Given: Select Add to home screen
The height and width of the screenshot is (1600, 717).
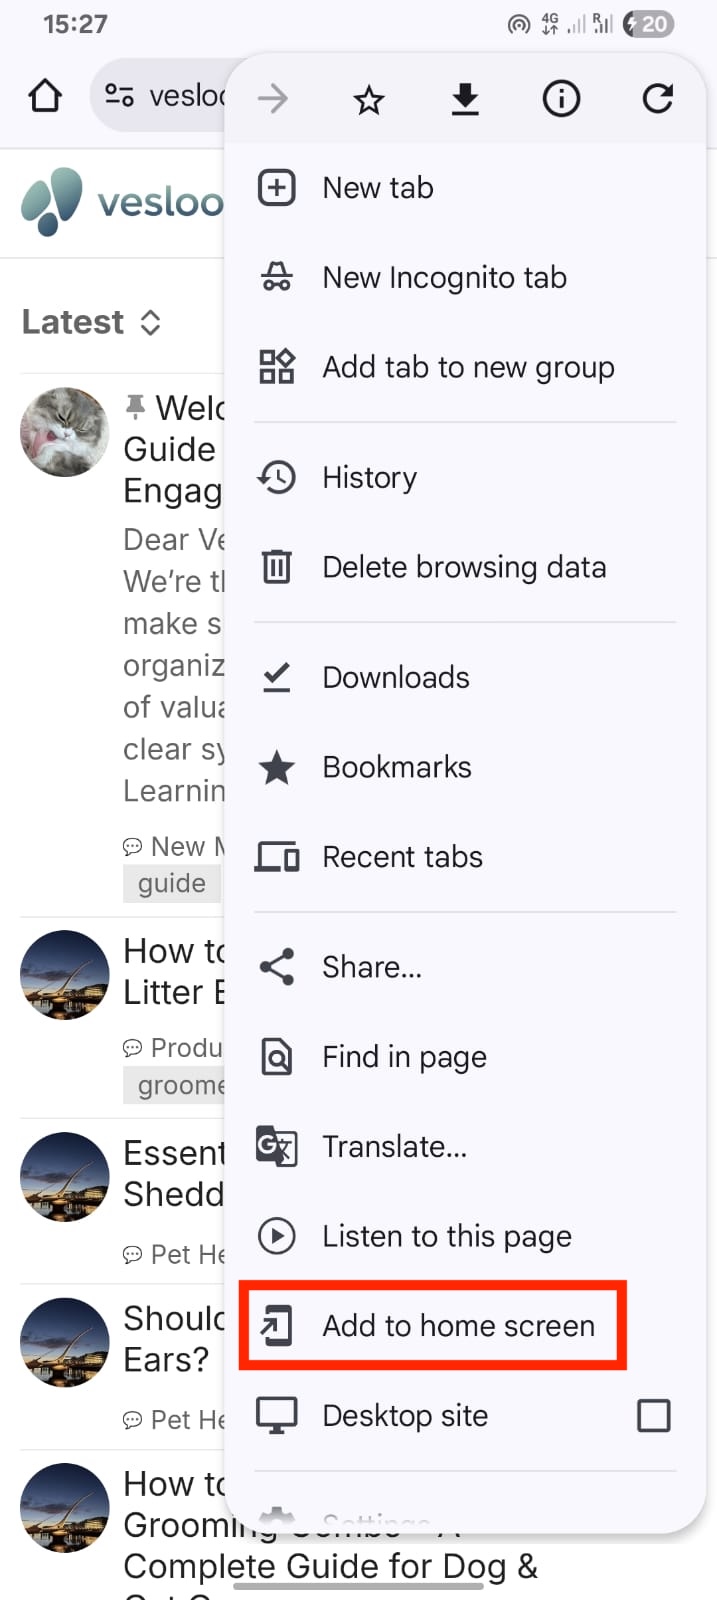Looking at the screenshot, I should coord(457,1326).
